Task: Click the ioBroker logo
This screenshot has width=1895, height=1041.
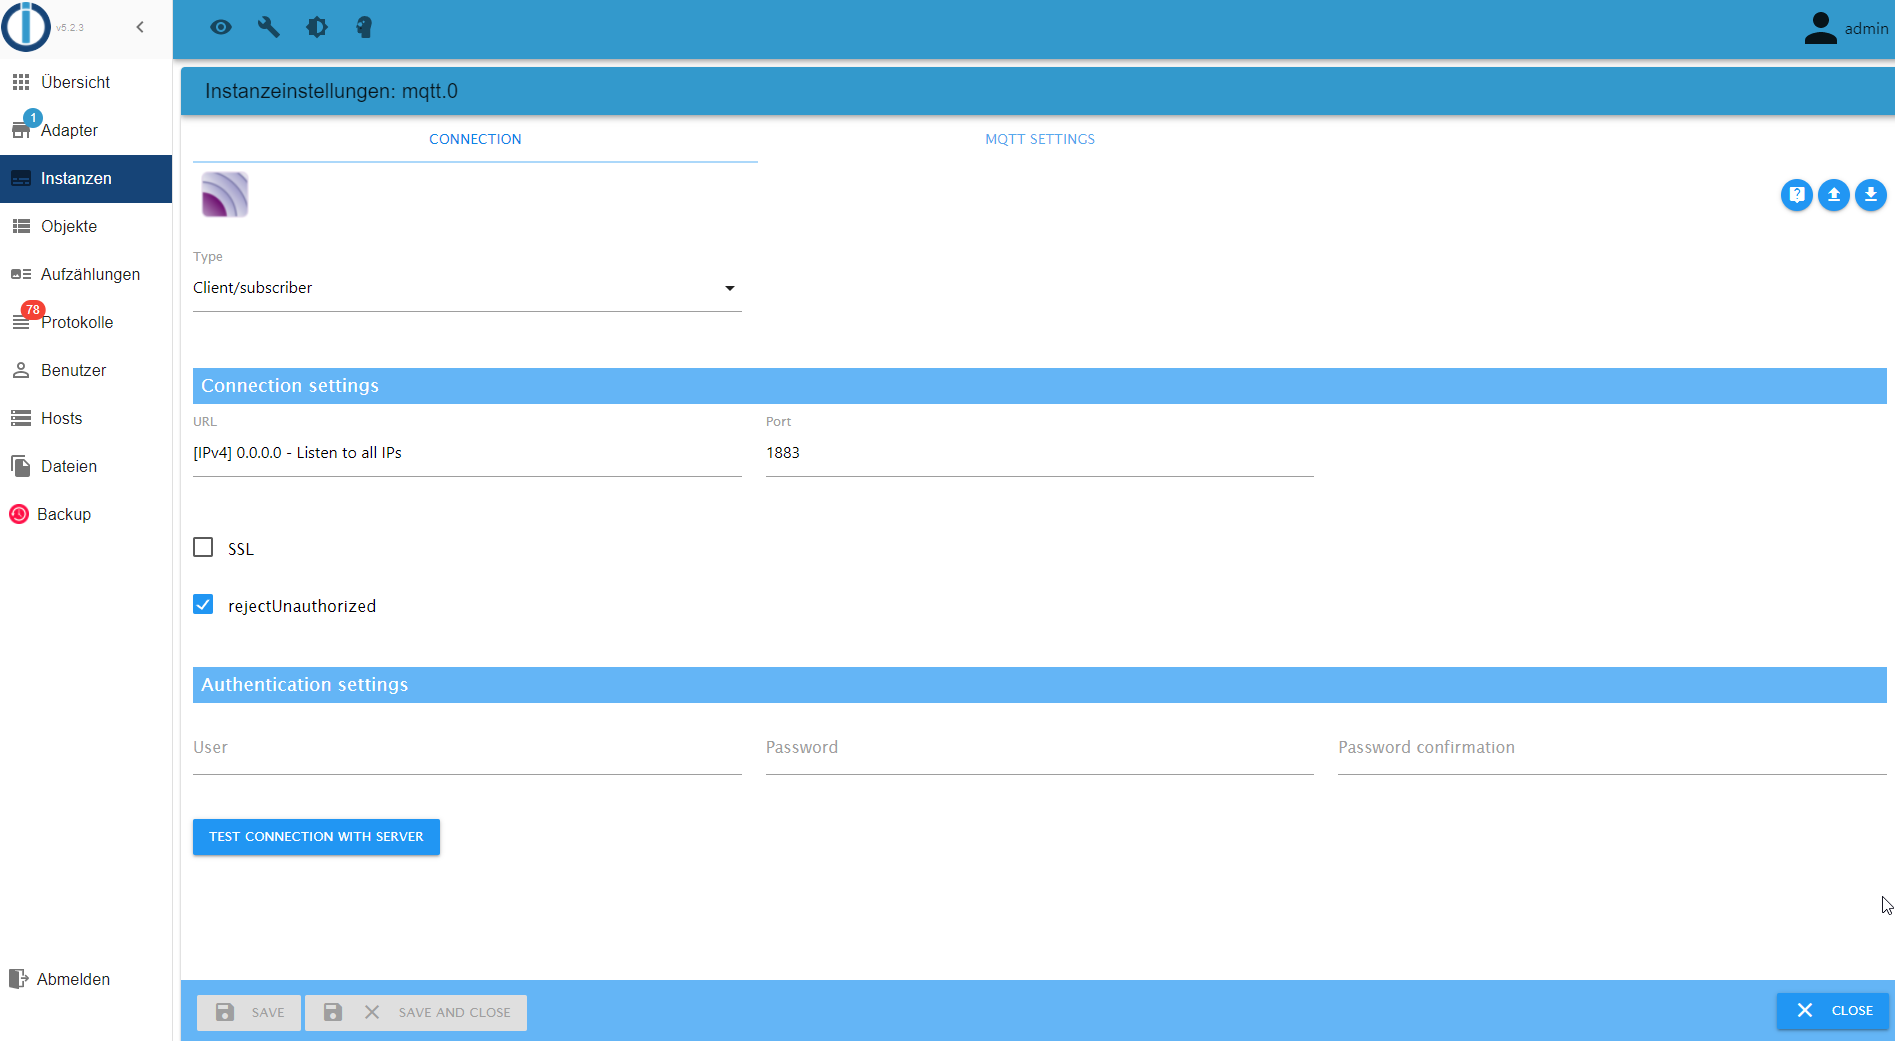Action: 26,27
